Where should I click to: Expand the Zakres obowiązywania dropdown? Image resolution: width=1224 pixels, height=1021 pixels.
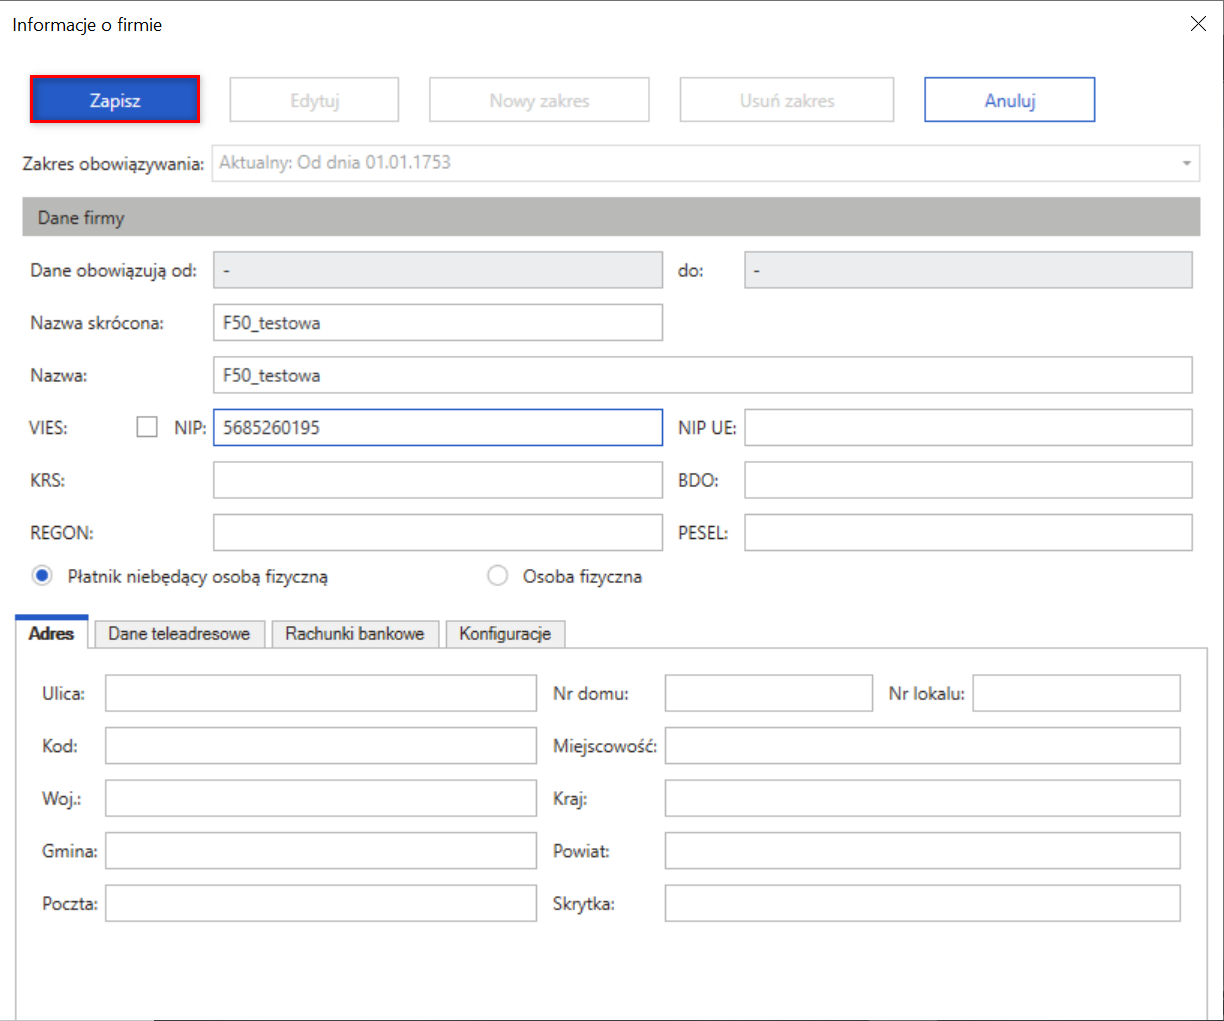click(1186, 163)
